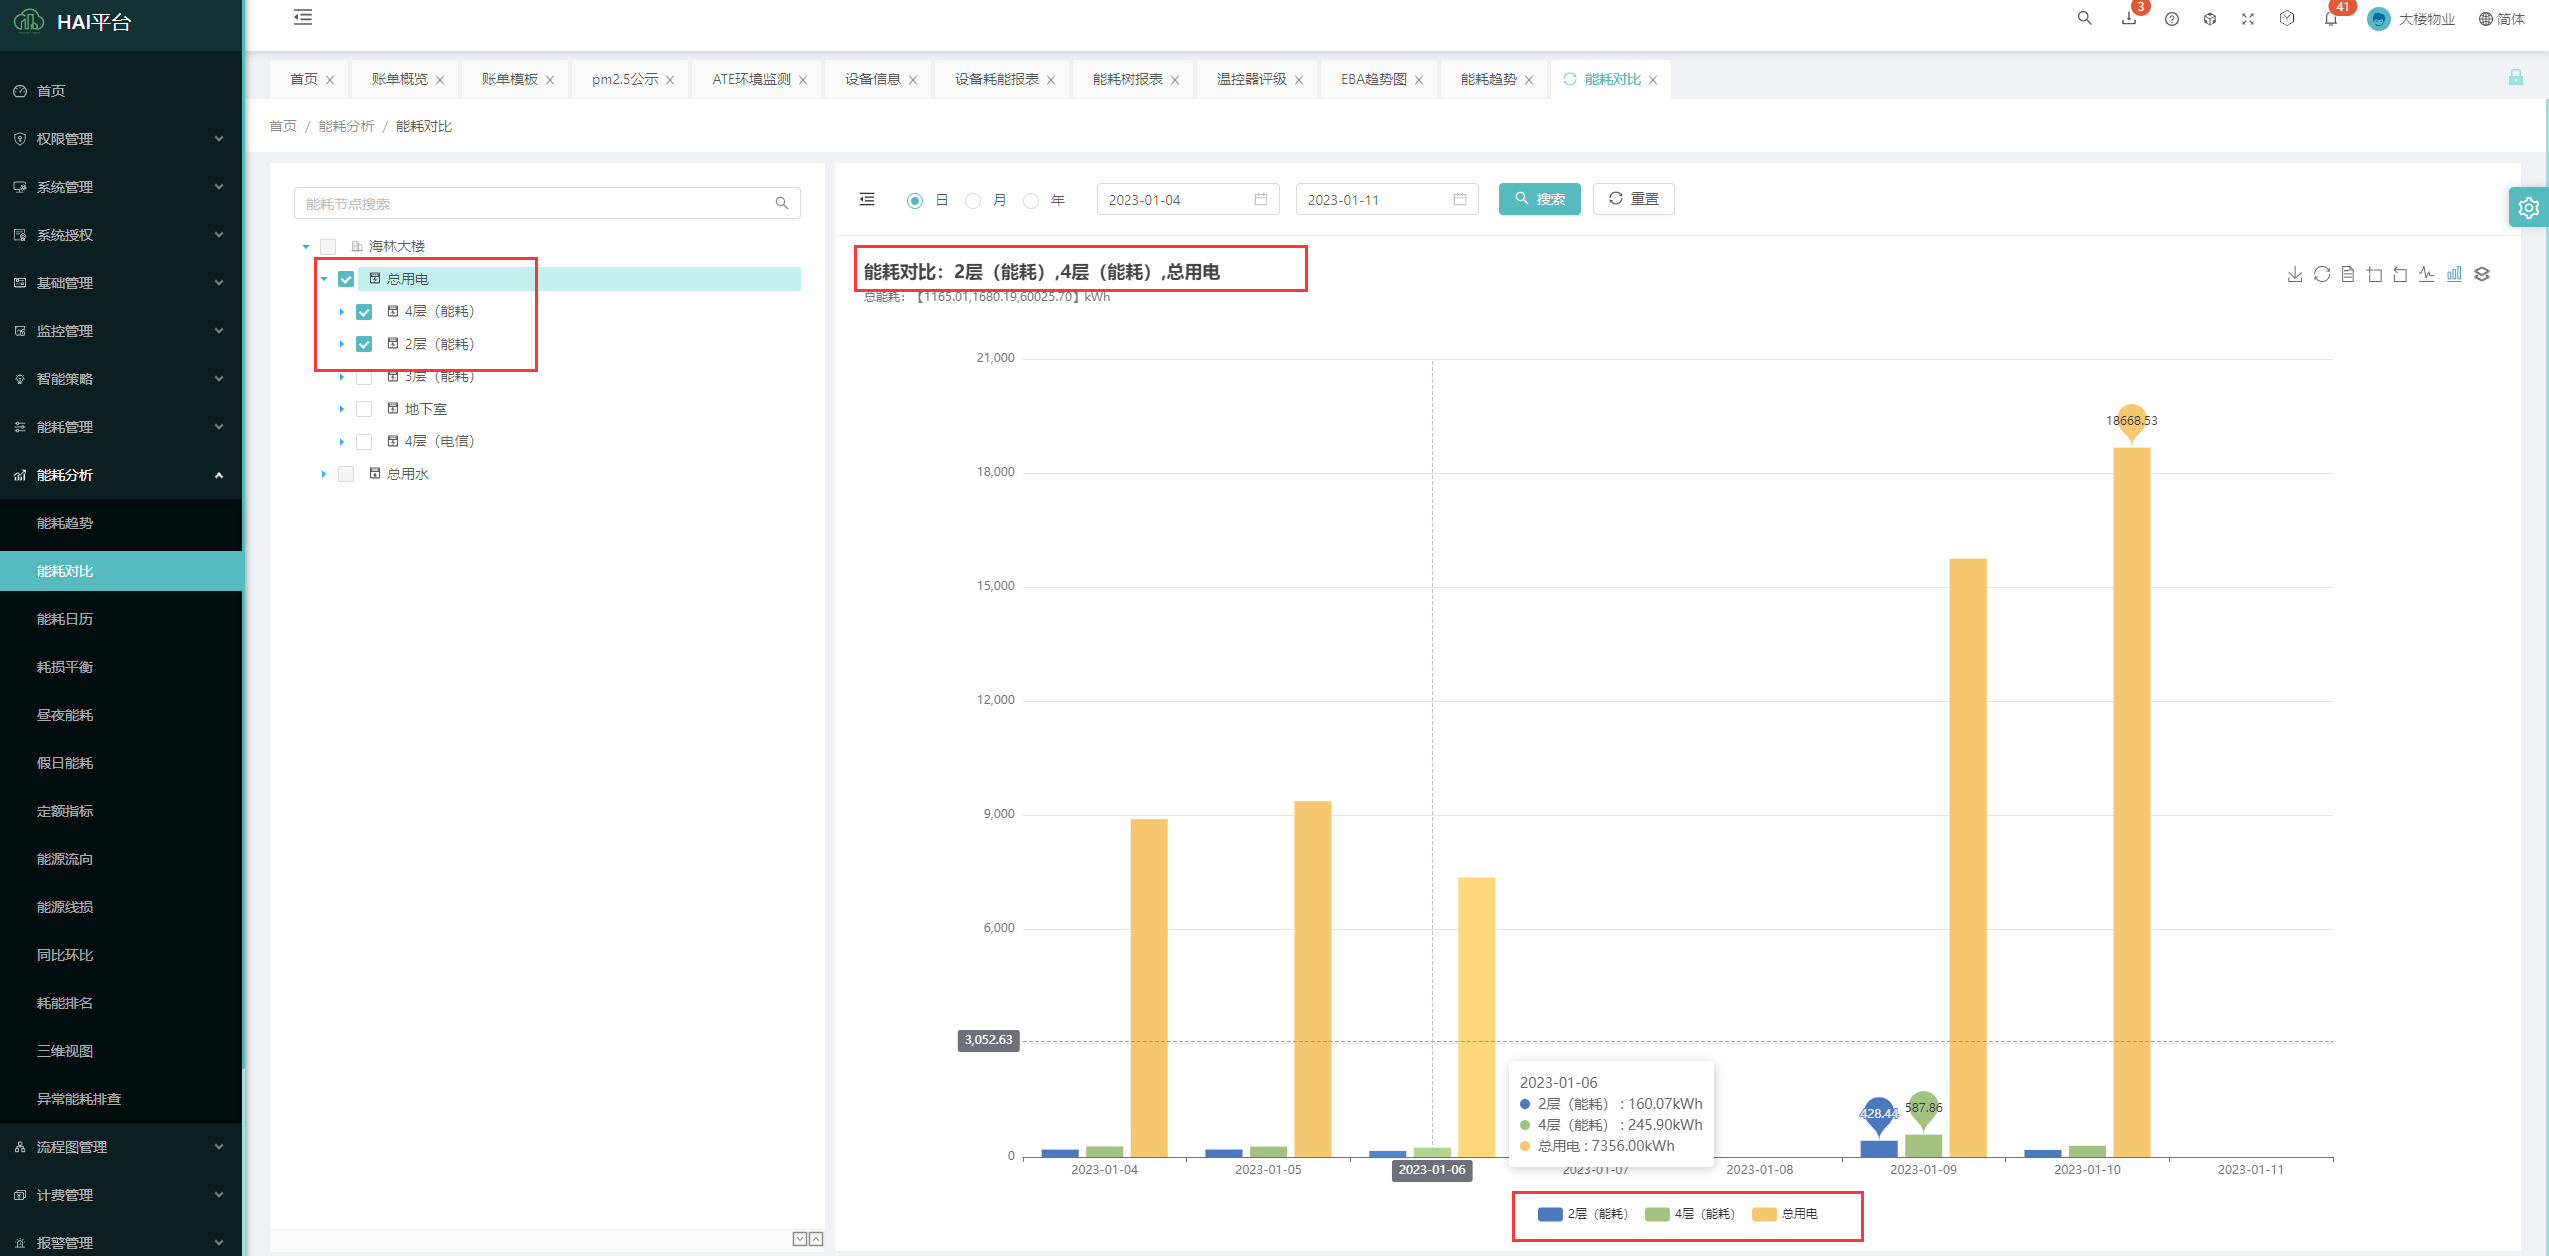The width and height of the screenshot is (2549, 1256).
Task: Select the 月 (month) radio button
Action: coord(972,201)
